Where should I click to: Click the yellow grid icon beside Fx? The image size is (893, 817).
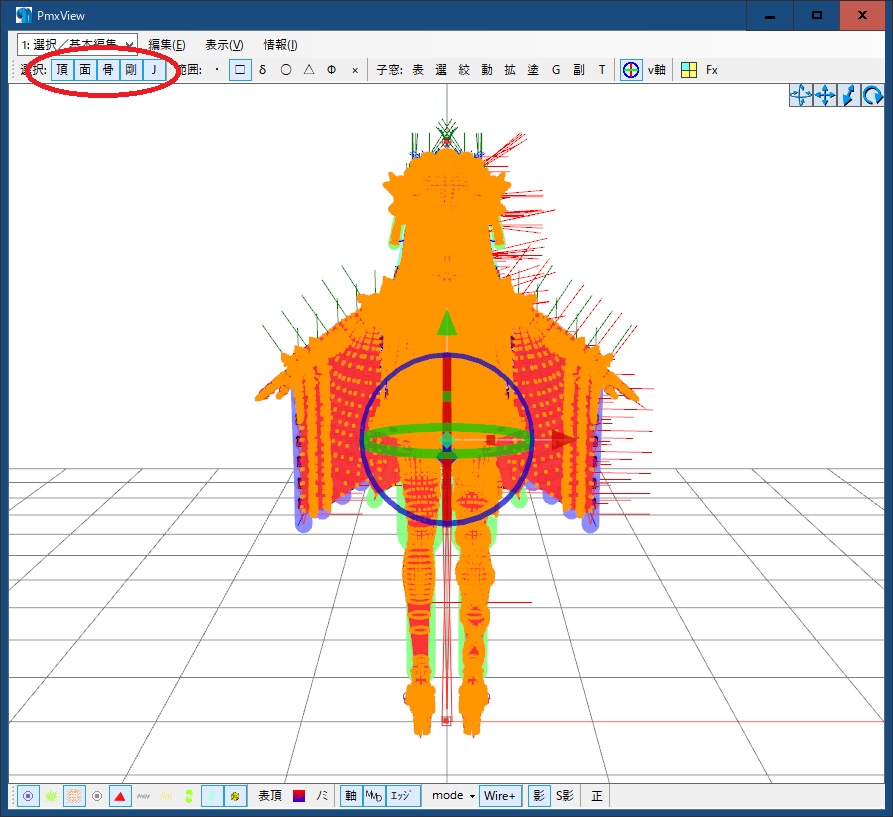(689, 70)
